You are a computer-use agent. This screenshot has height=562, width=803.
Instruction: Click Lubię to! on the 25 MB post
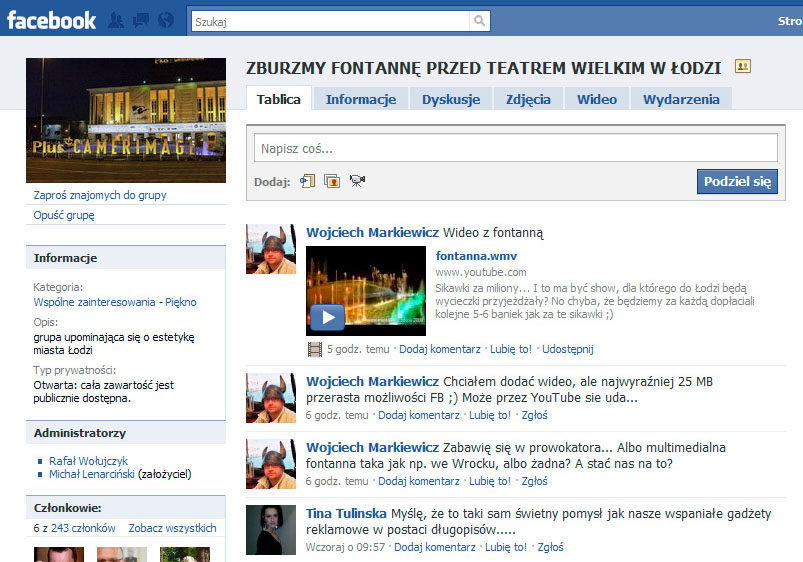[x=490, y=415]
